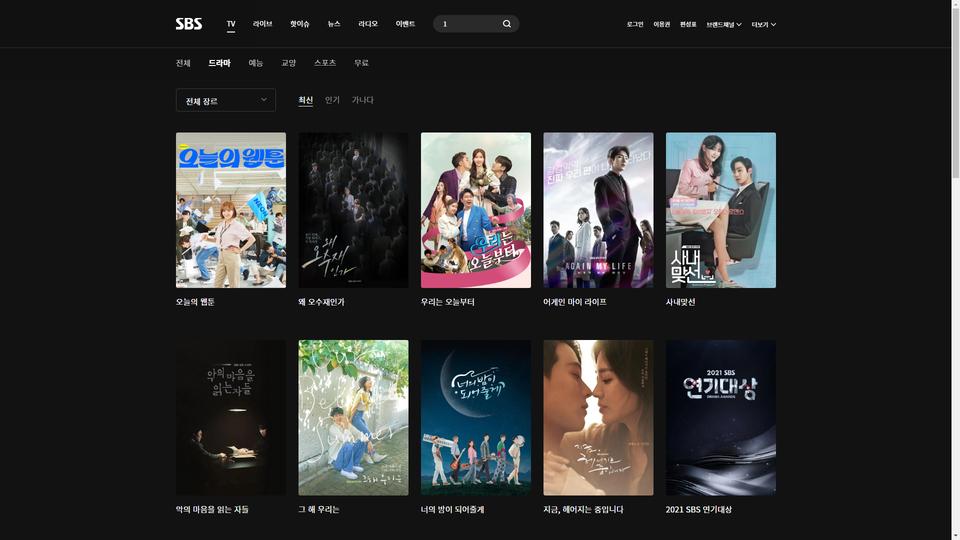Click the 왜 오수재인가 title text
960x540 pixels.
(x=321, y=302)
